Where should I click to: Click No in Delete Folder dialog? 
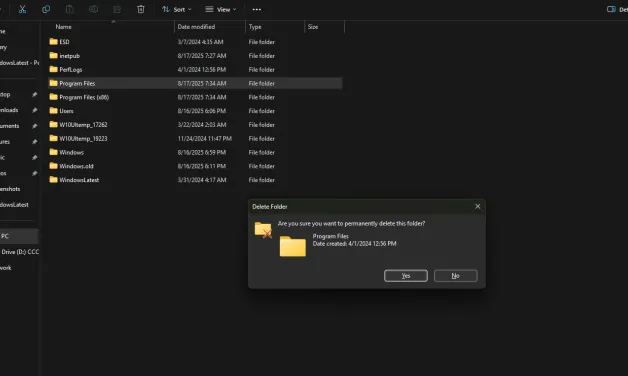point(455,275)
